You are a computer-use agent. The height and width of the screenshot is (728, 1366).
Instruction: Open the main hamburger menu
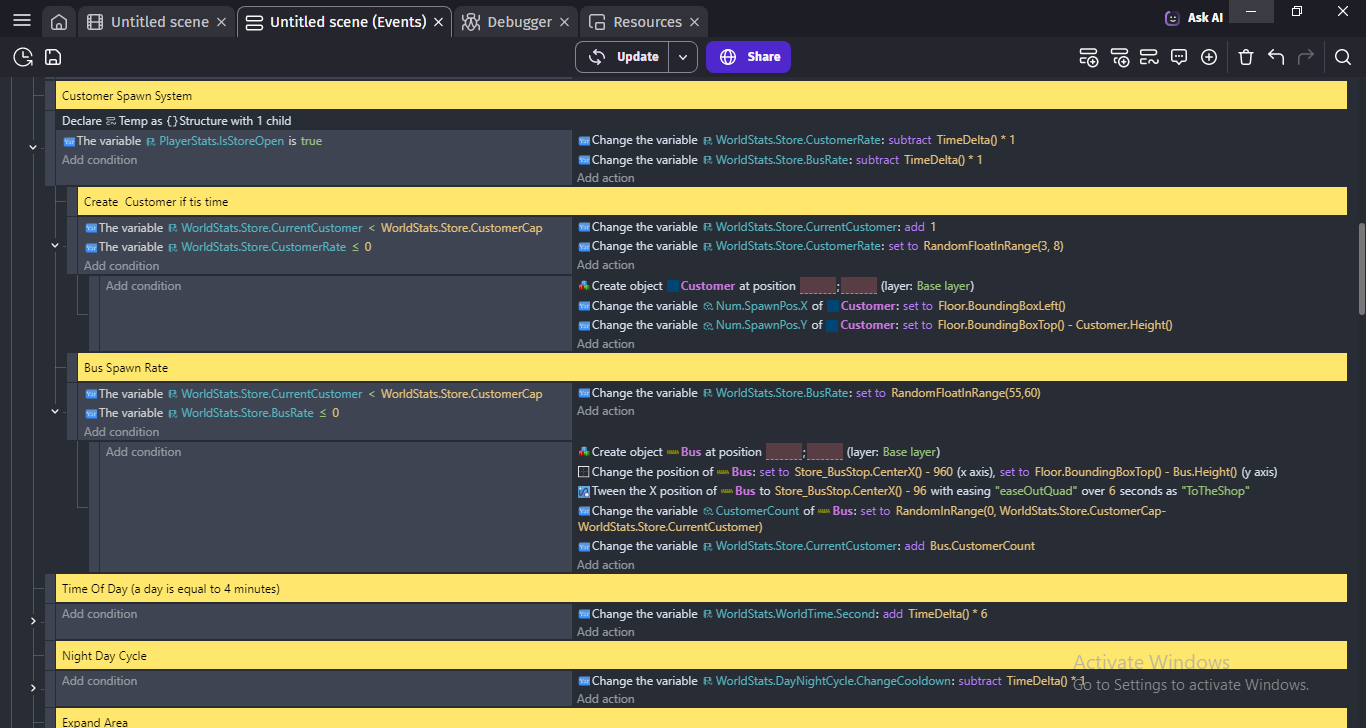(x=22, y=21)
